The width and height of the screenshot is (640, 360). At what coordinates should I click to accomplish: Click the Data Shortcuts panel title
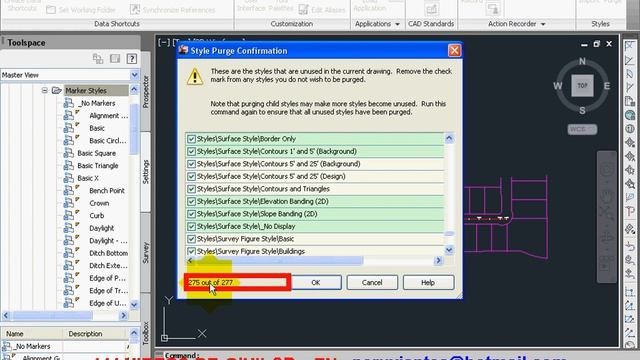click(x=117, y=24)
